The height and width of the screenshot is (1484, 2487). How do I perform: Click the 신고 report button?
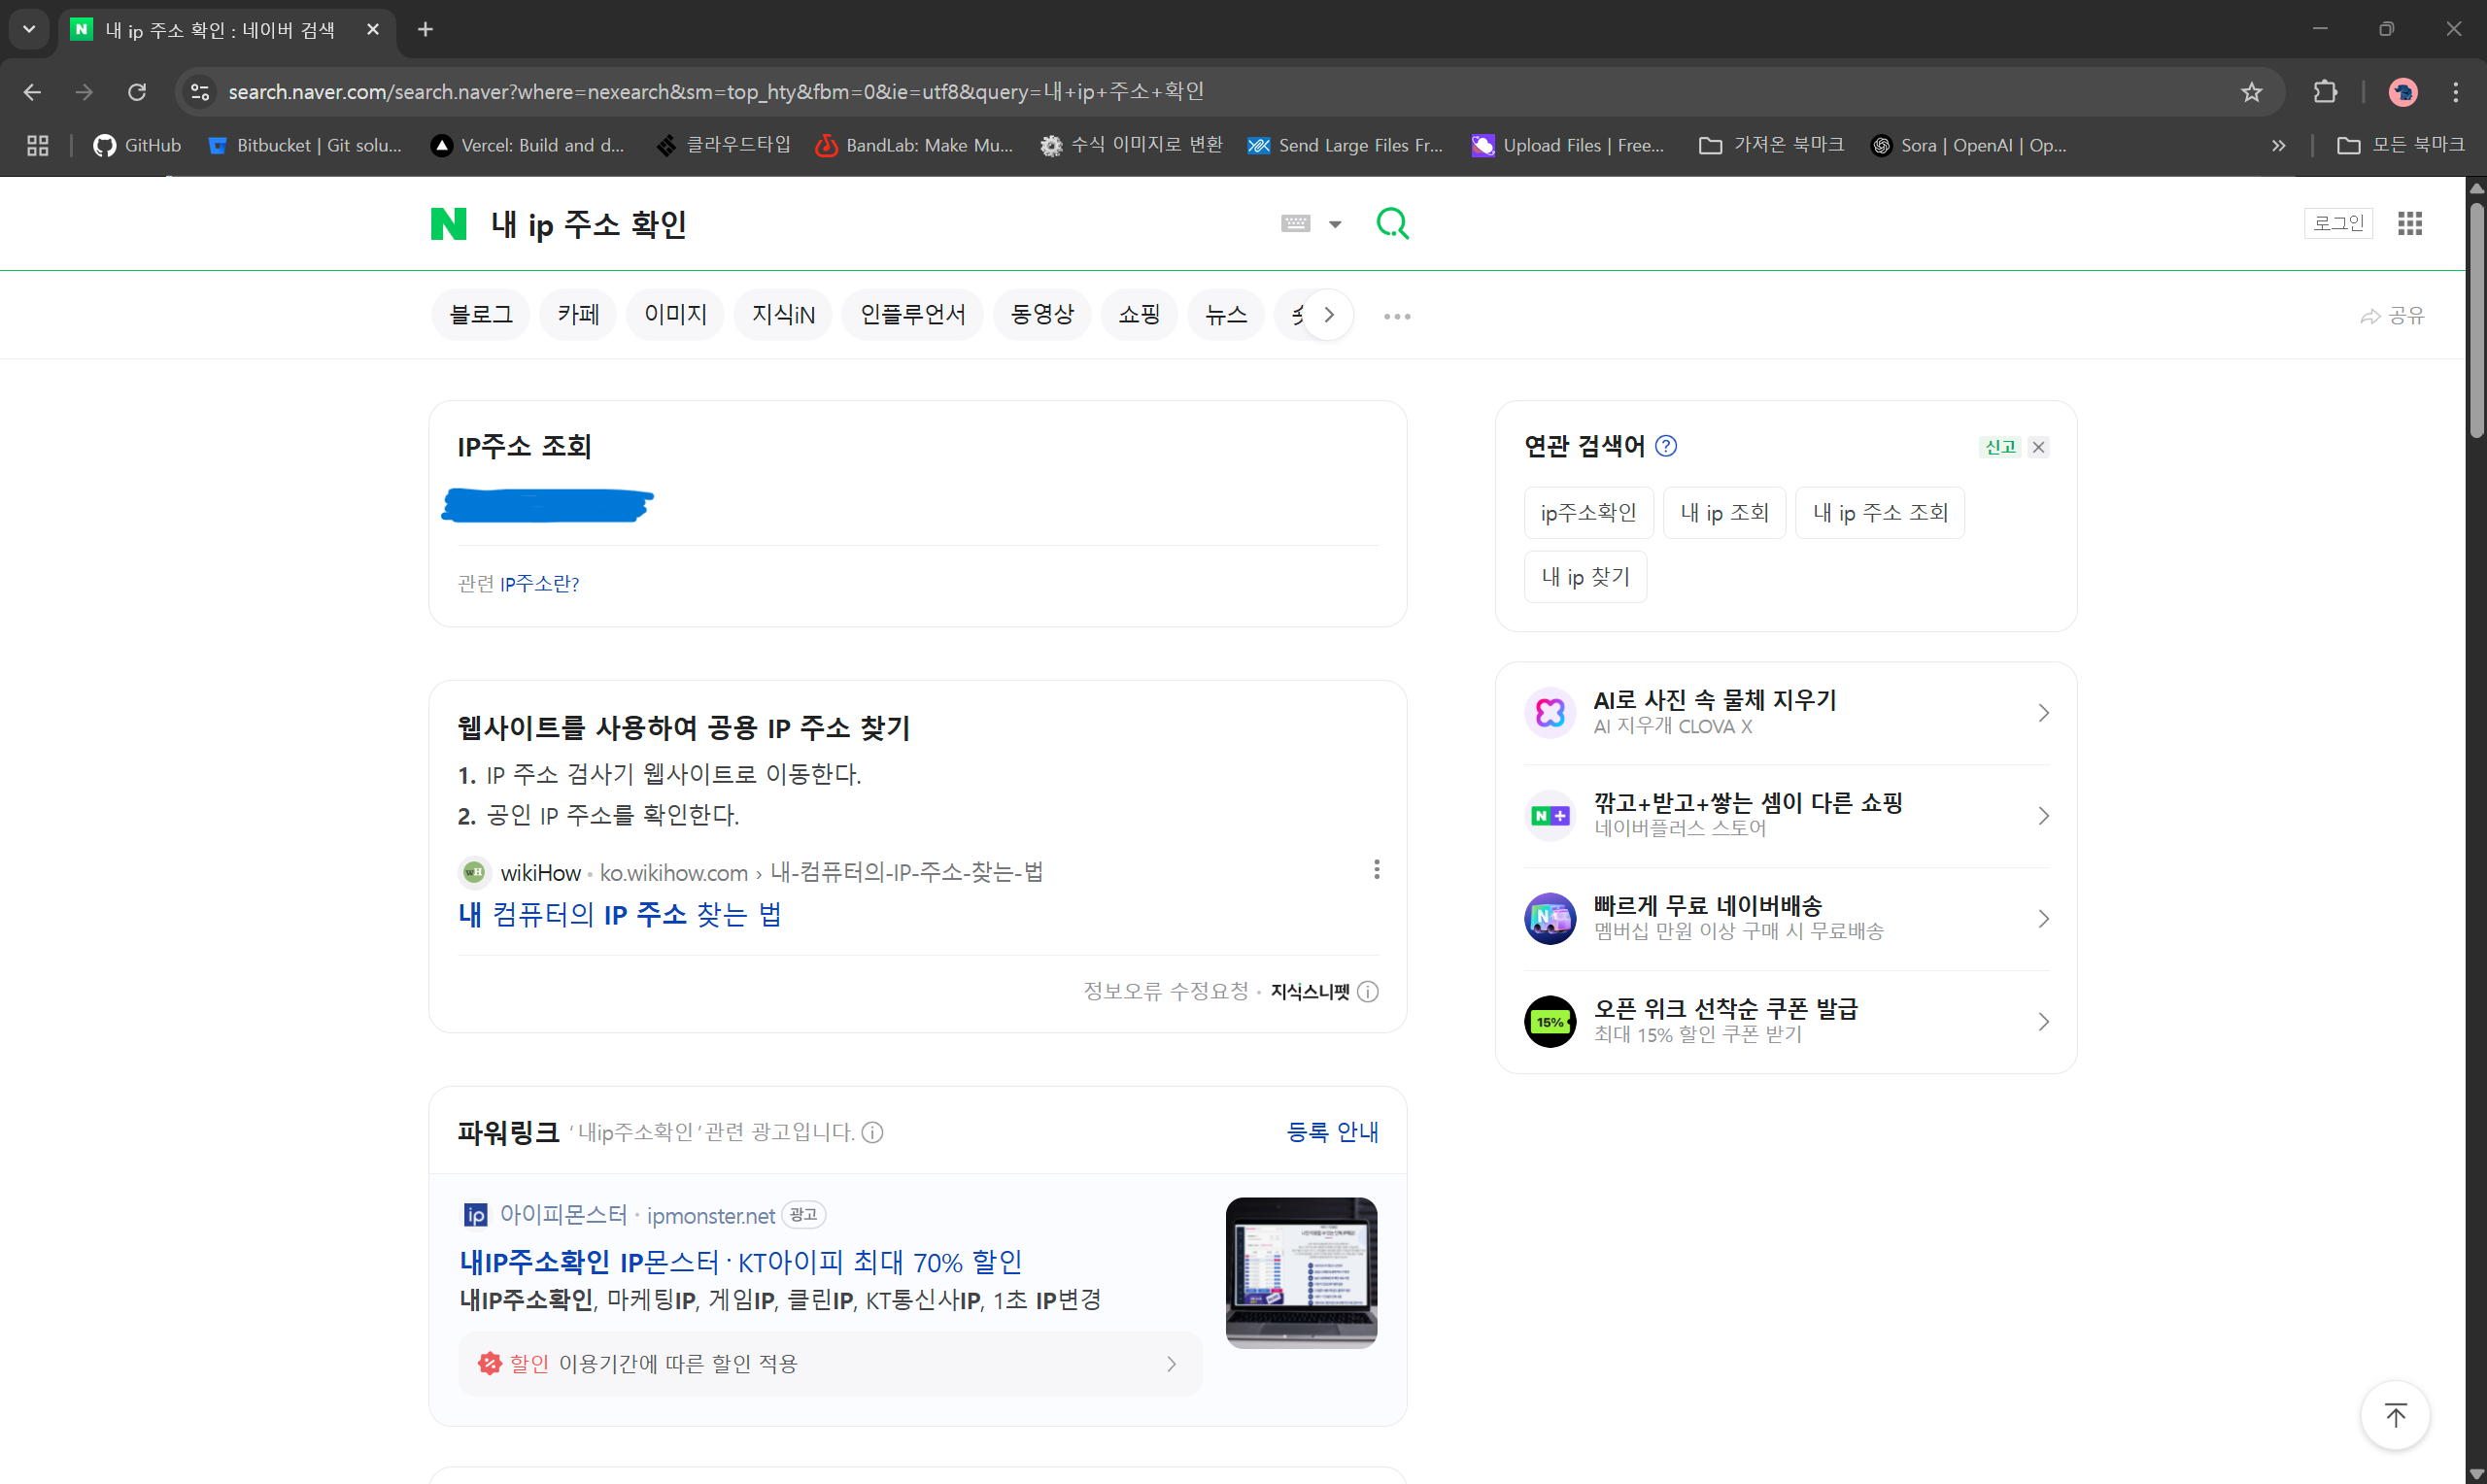click(x=2000, y=447)
